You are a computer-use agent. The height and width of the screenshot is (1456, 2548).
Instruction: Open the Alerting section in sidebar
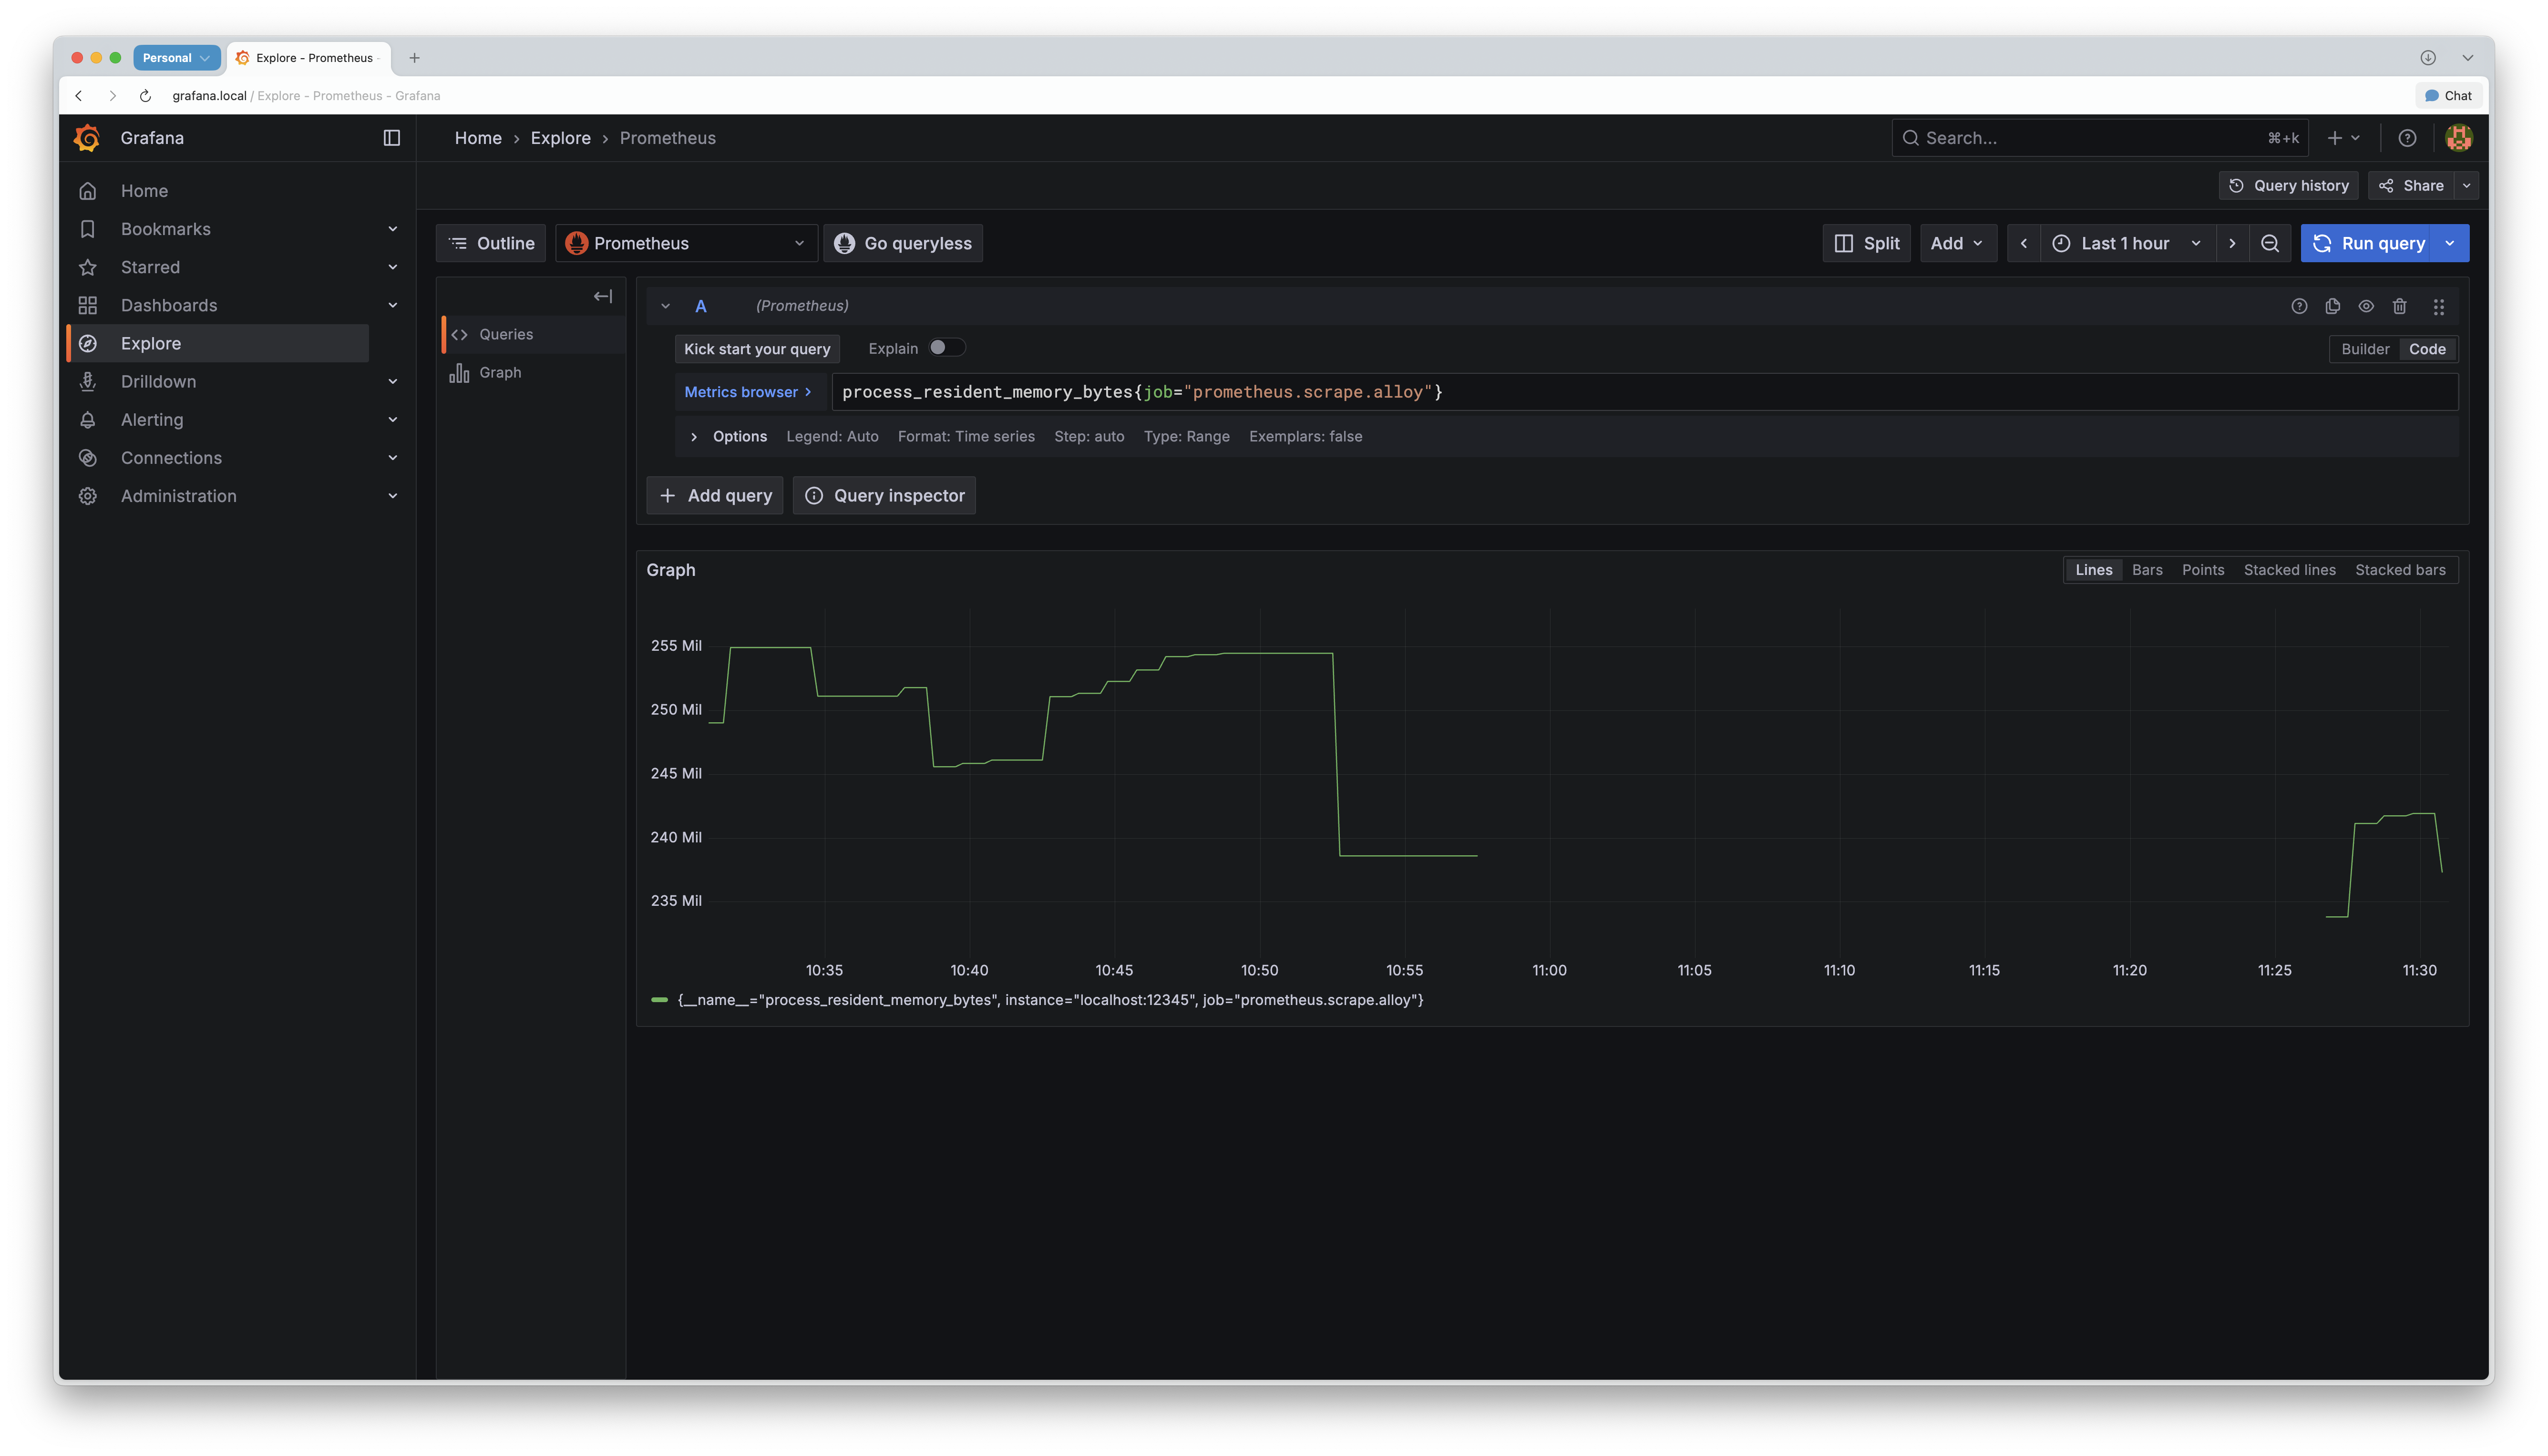[152, 419]
